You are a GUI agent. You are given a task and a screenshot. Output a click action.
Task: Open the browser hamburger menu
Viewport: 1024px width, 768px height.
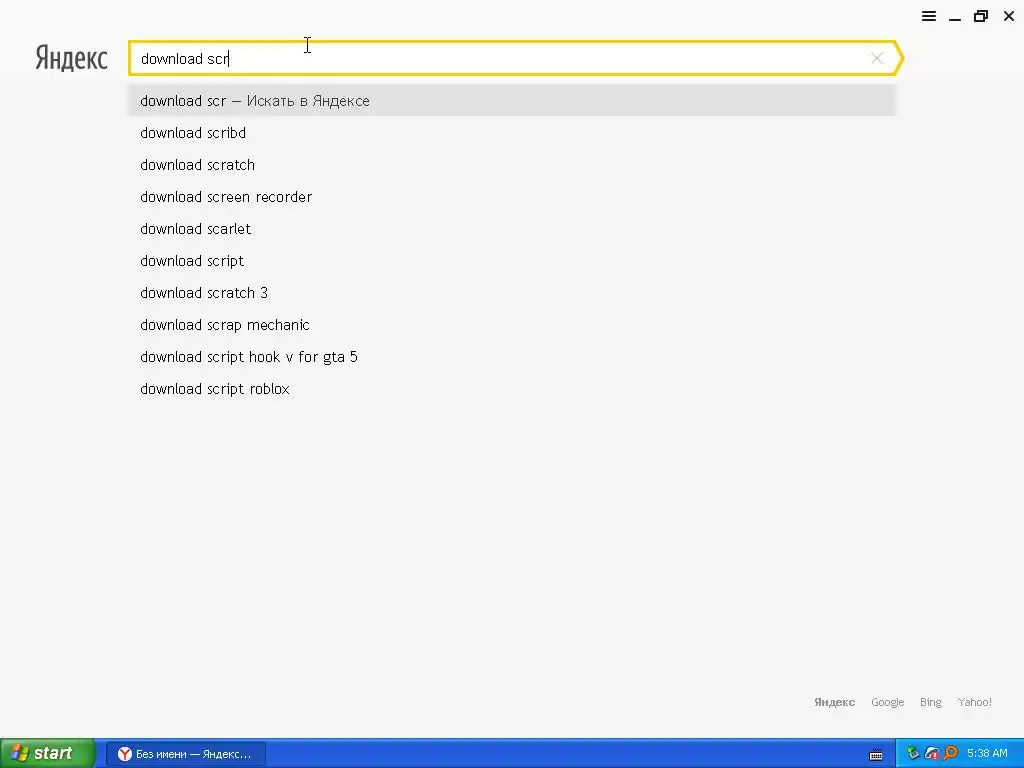tap(929, 16)
